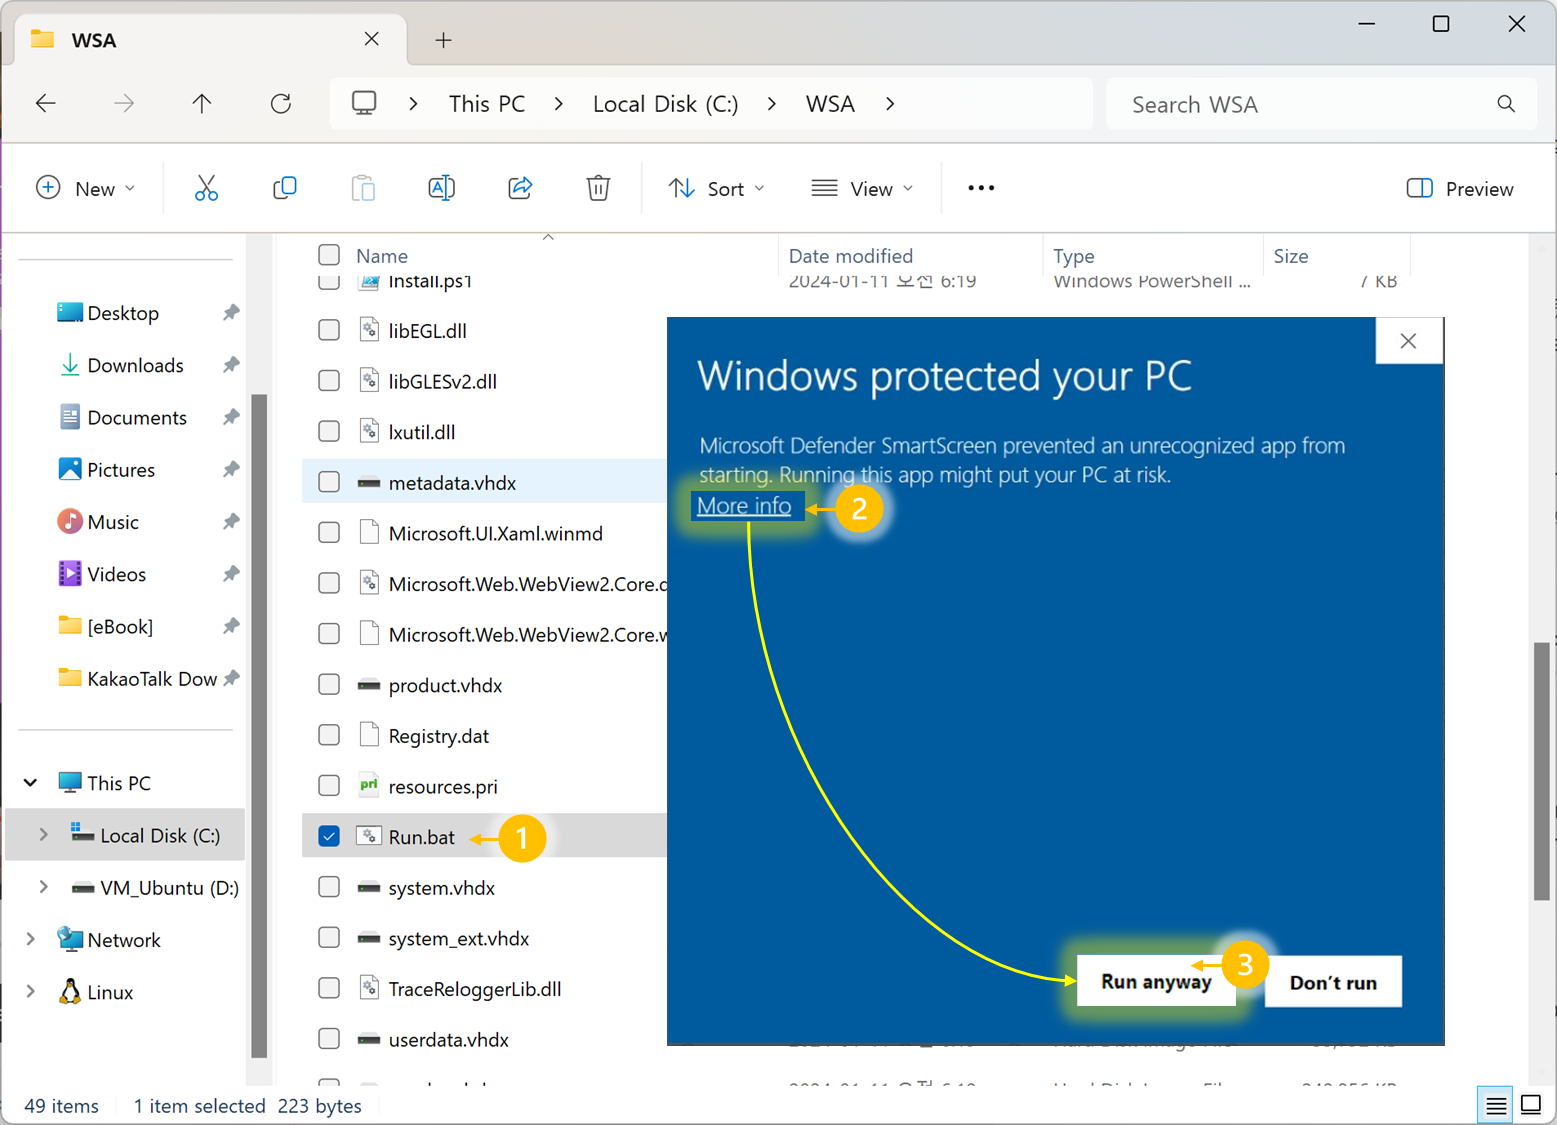Select the product.vhdx file
The height and width of the screenshot is (1125, 1557).
tap(445, 685)
